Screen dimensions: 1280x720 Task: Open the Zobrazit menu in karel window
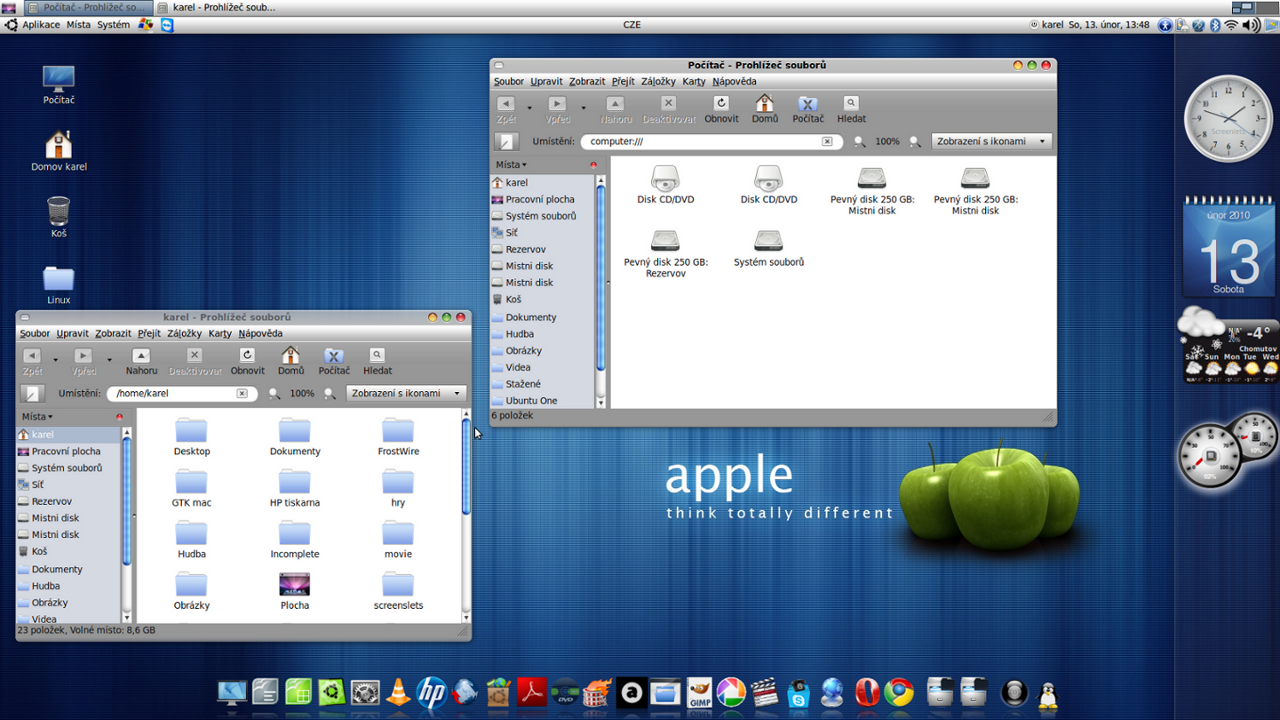pyautogui.click(x=113, y=334)
